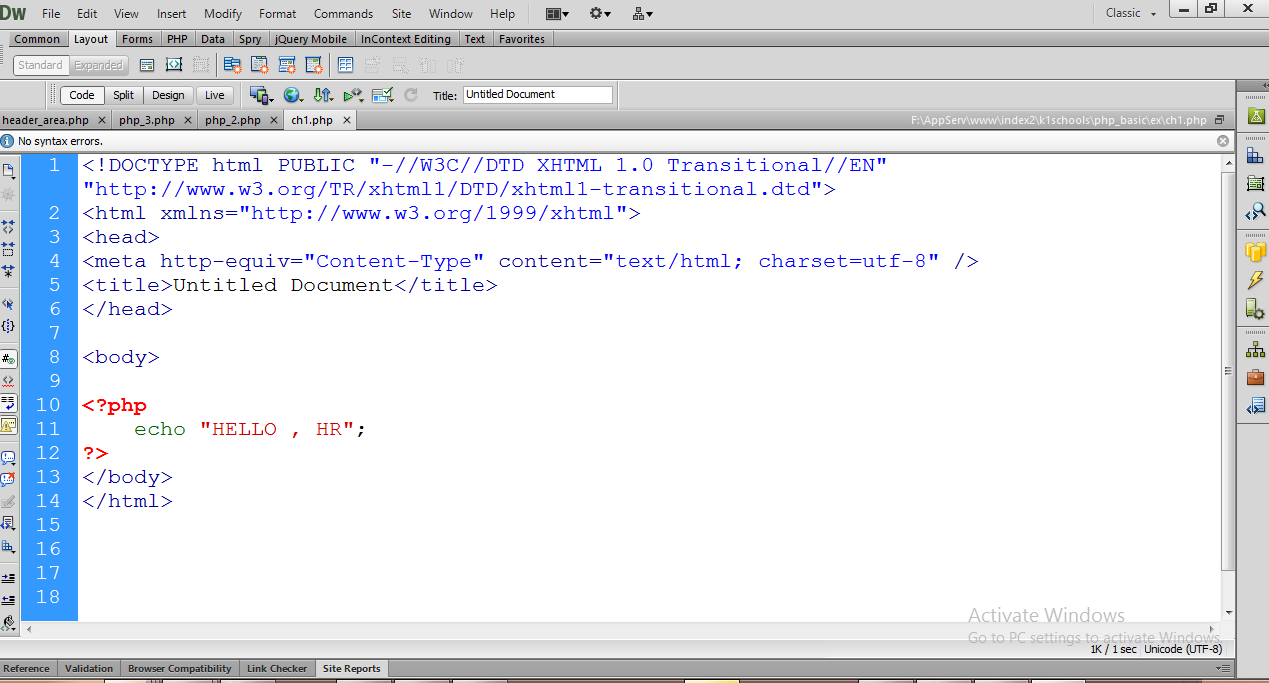Switch to the php_2.php document tab
The height and width of the screenshot is (683, 1269).
coord(232,120)
